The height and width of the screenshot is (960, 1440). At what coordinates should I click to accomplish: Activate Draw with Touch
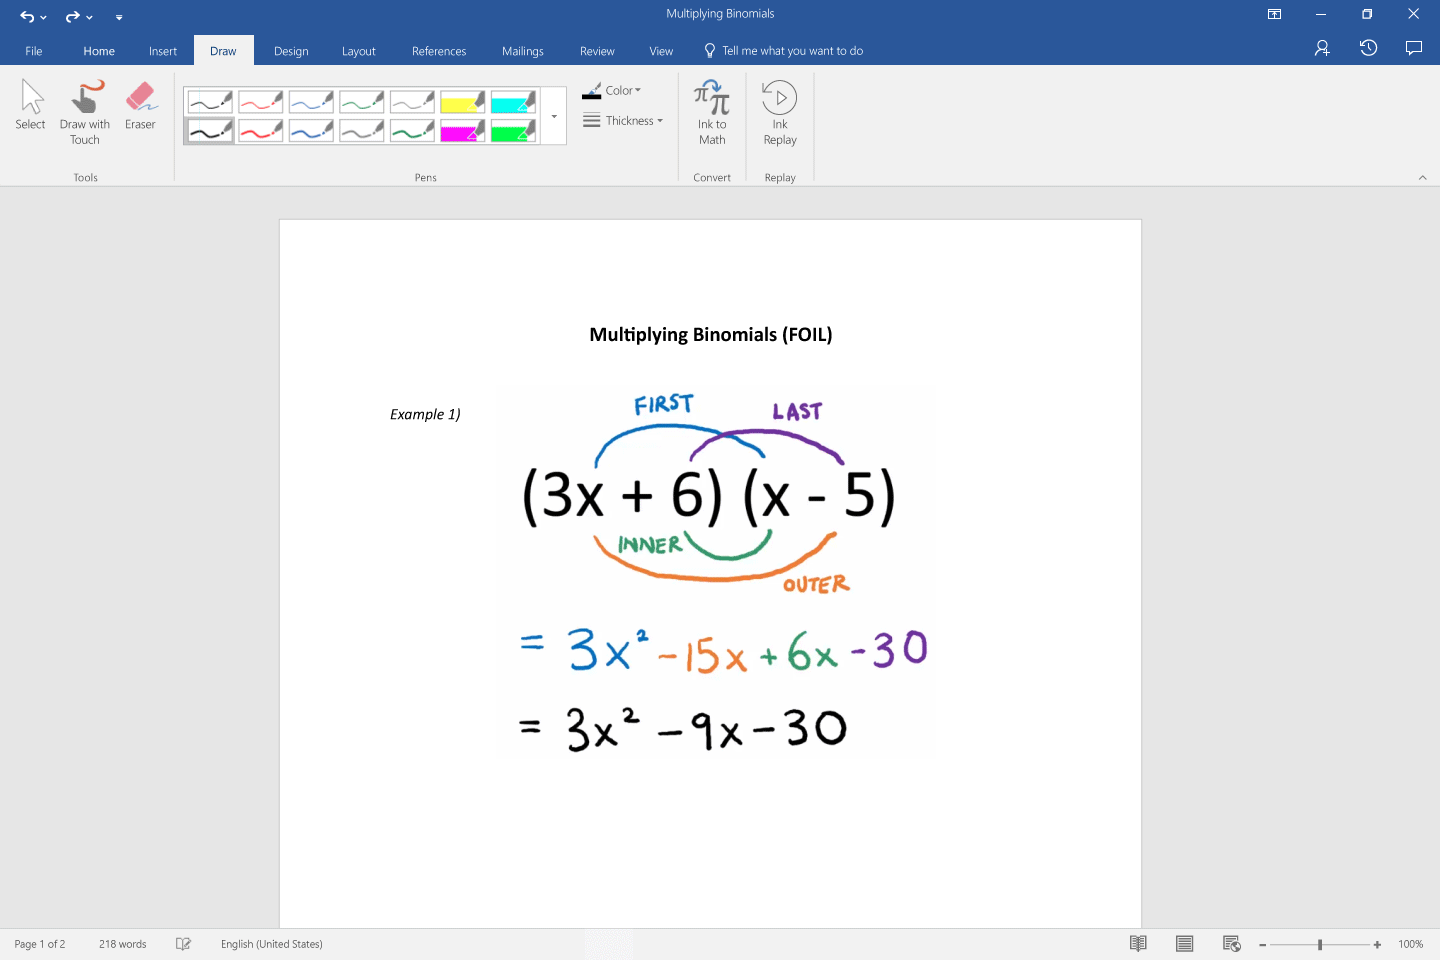tap(85, 110)
